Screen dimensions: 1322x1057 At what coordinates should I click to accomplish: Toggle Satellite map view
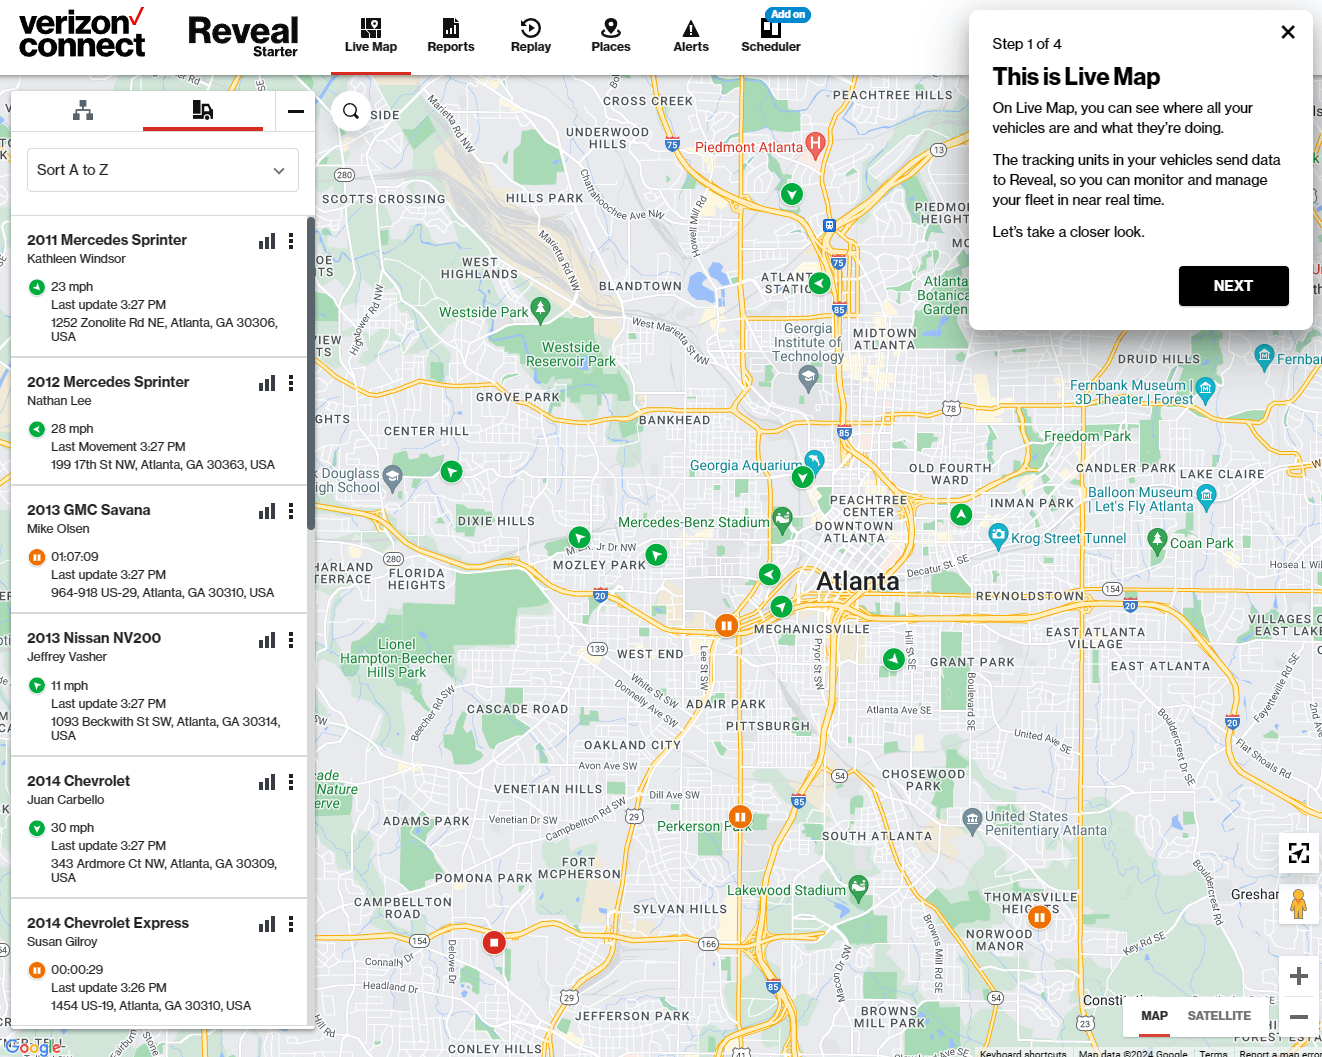(x=1219, y=1015)
